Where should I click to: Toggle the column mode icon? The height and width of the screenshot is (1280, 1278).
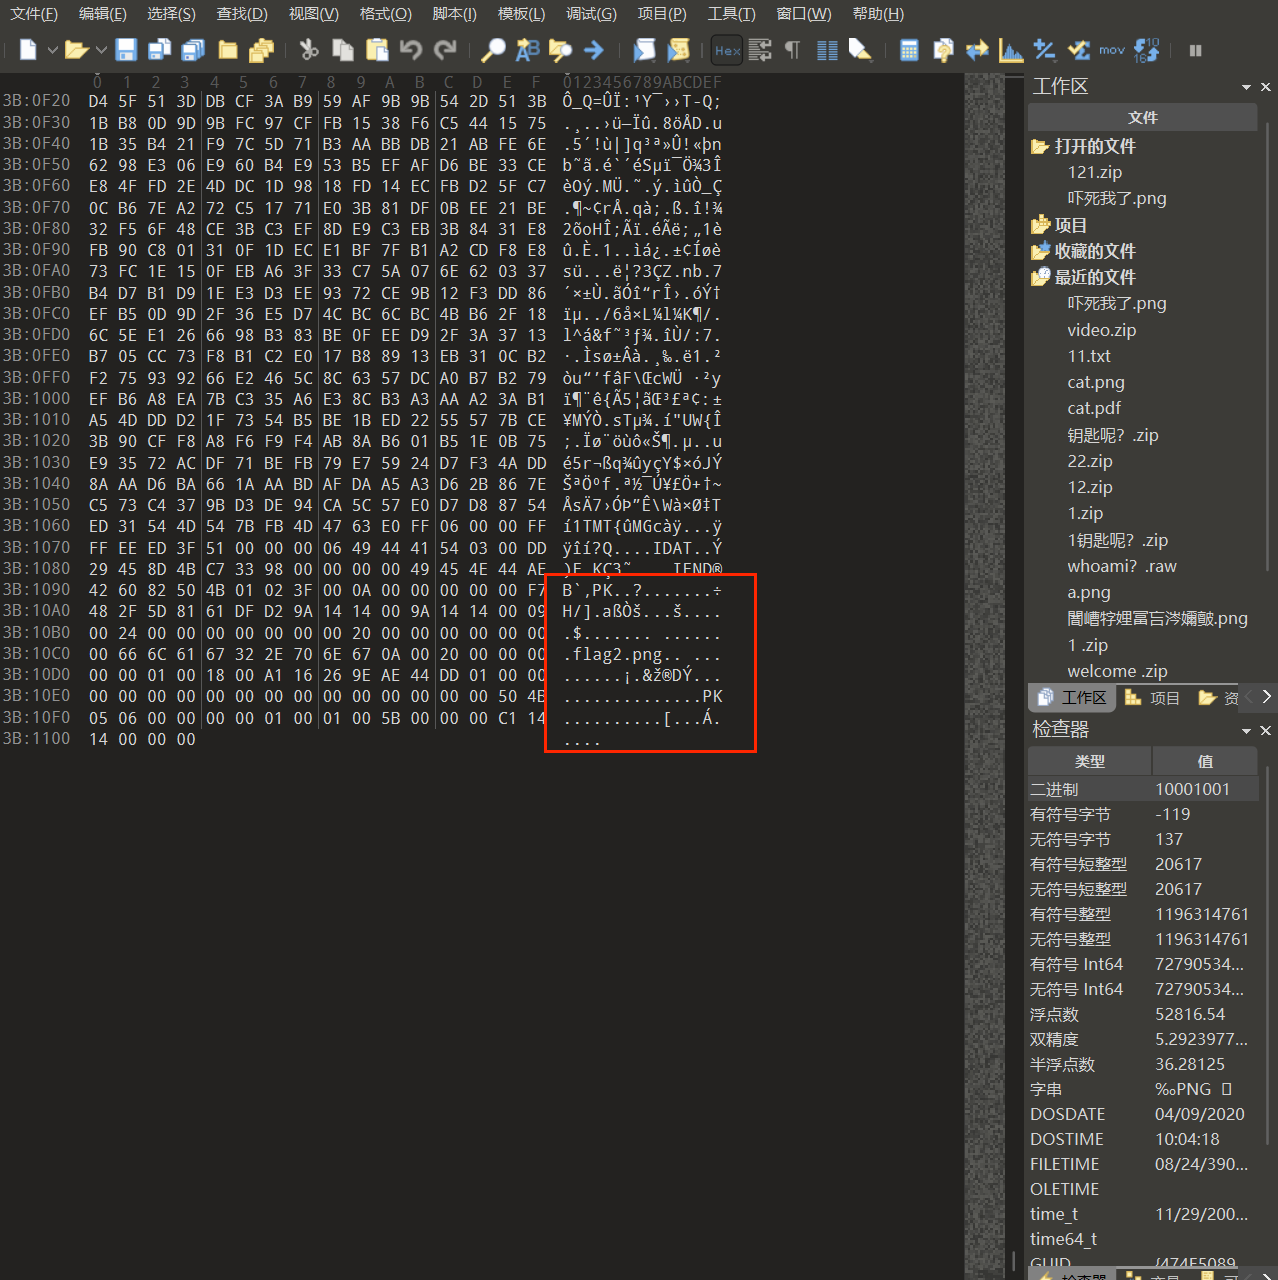click(x=827, y=50)
